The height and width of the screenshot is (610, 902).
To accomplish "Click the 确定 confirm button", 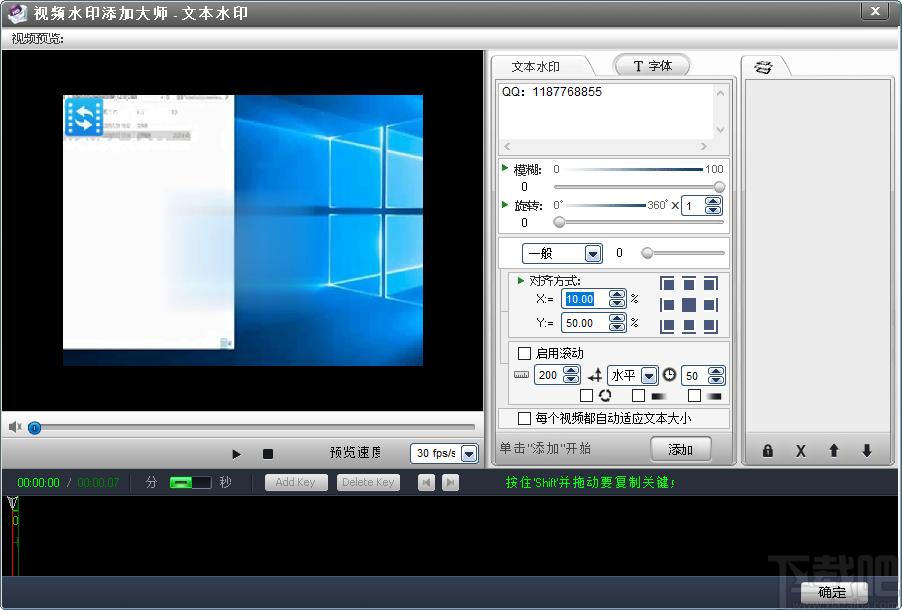I will pyautogui.click(x=832, y=592).
